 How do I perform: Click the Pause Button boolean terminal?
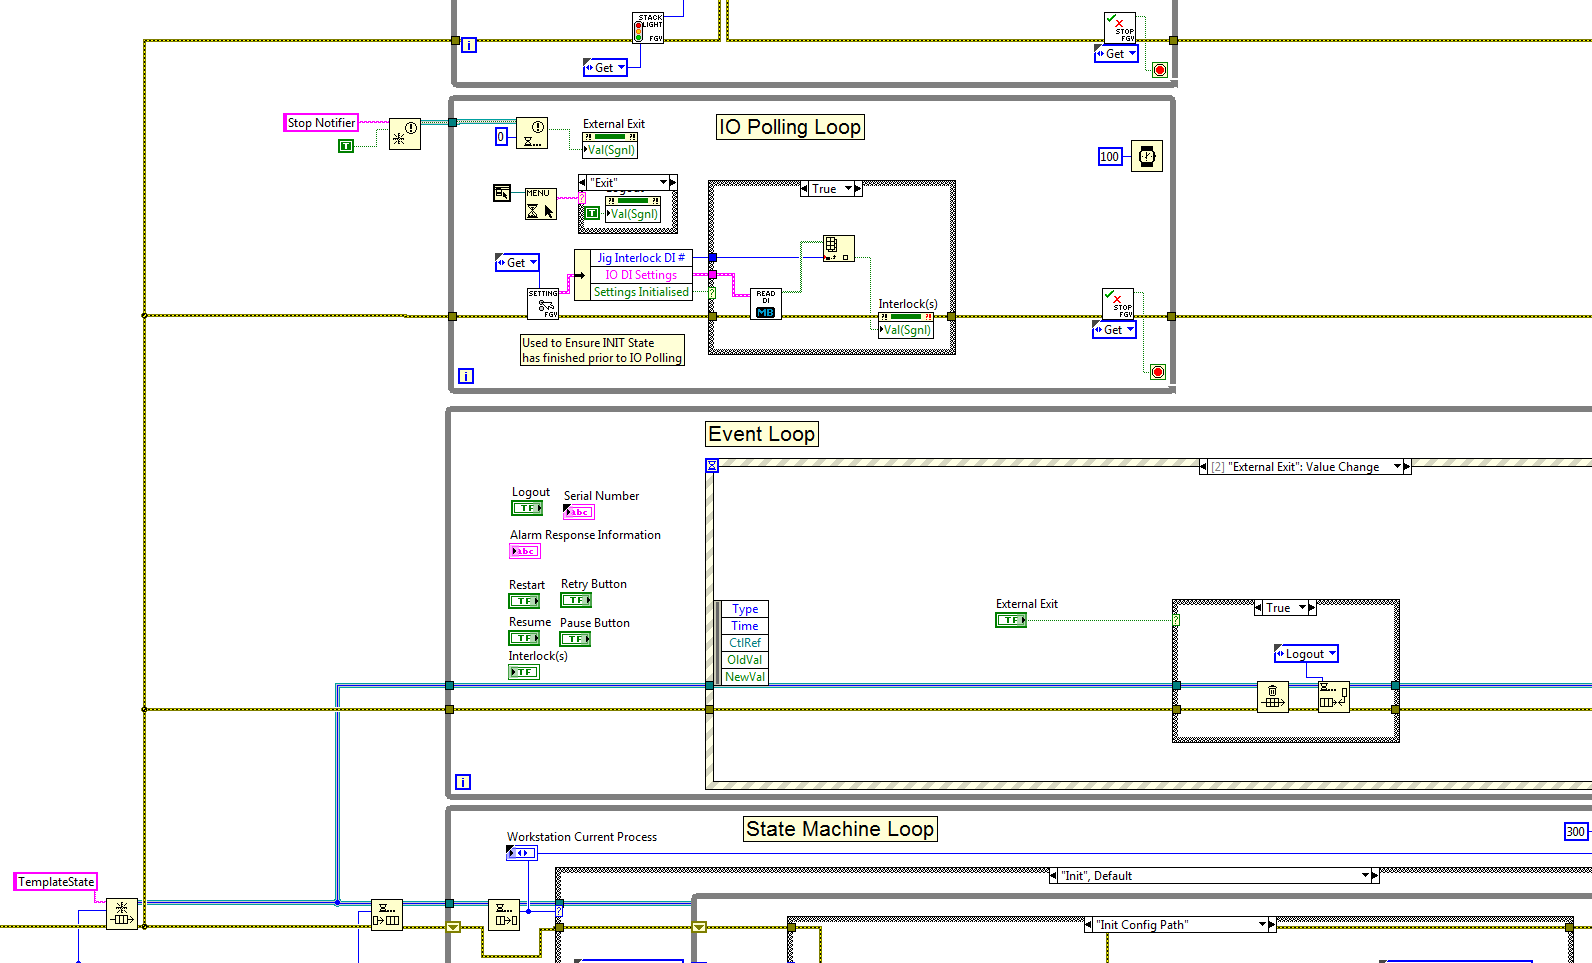click(x=575, y=639)
